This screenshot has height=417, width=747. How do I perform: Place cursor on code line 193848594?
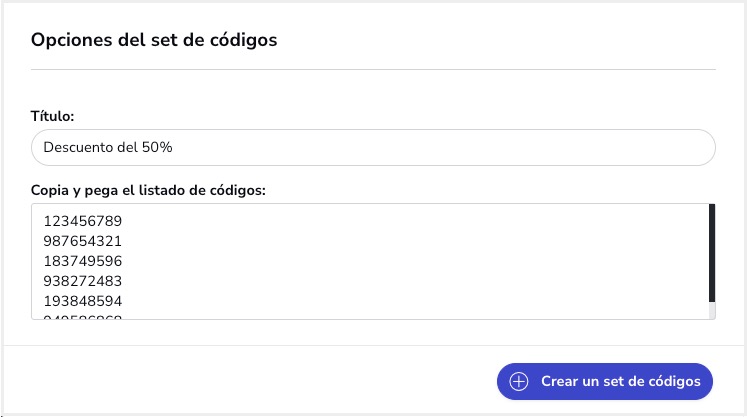click(x=83, y=301)
